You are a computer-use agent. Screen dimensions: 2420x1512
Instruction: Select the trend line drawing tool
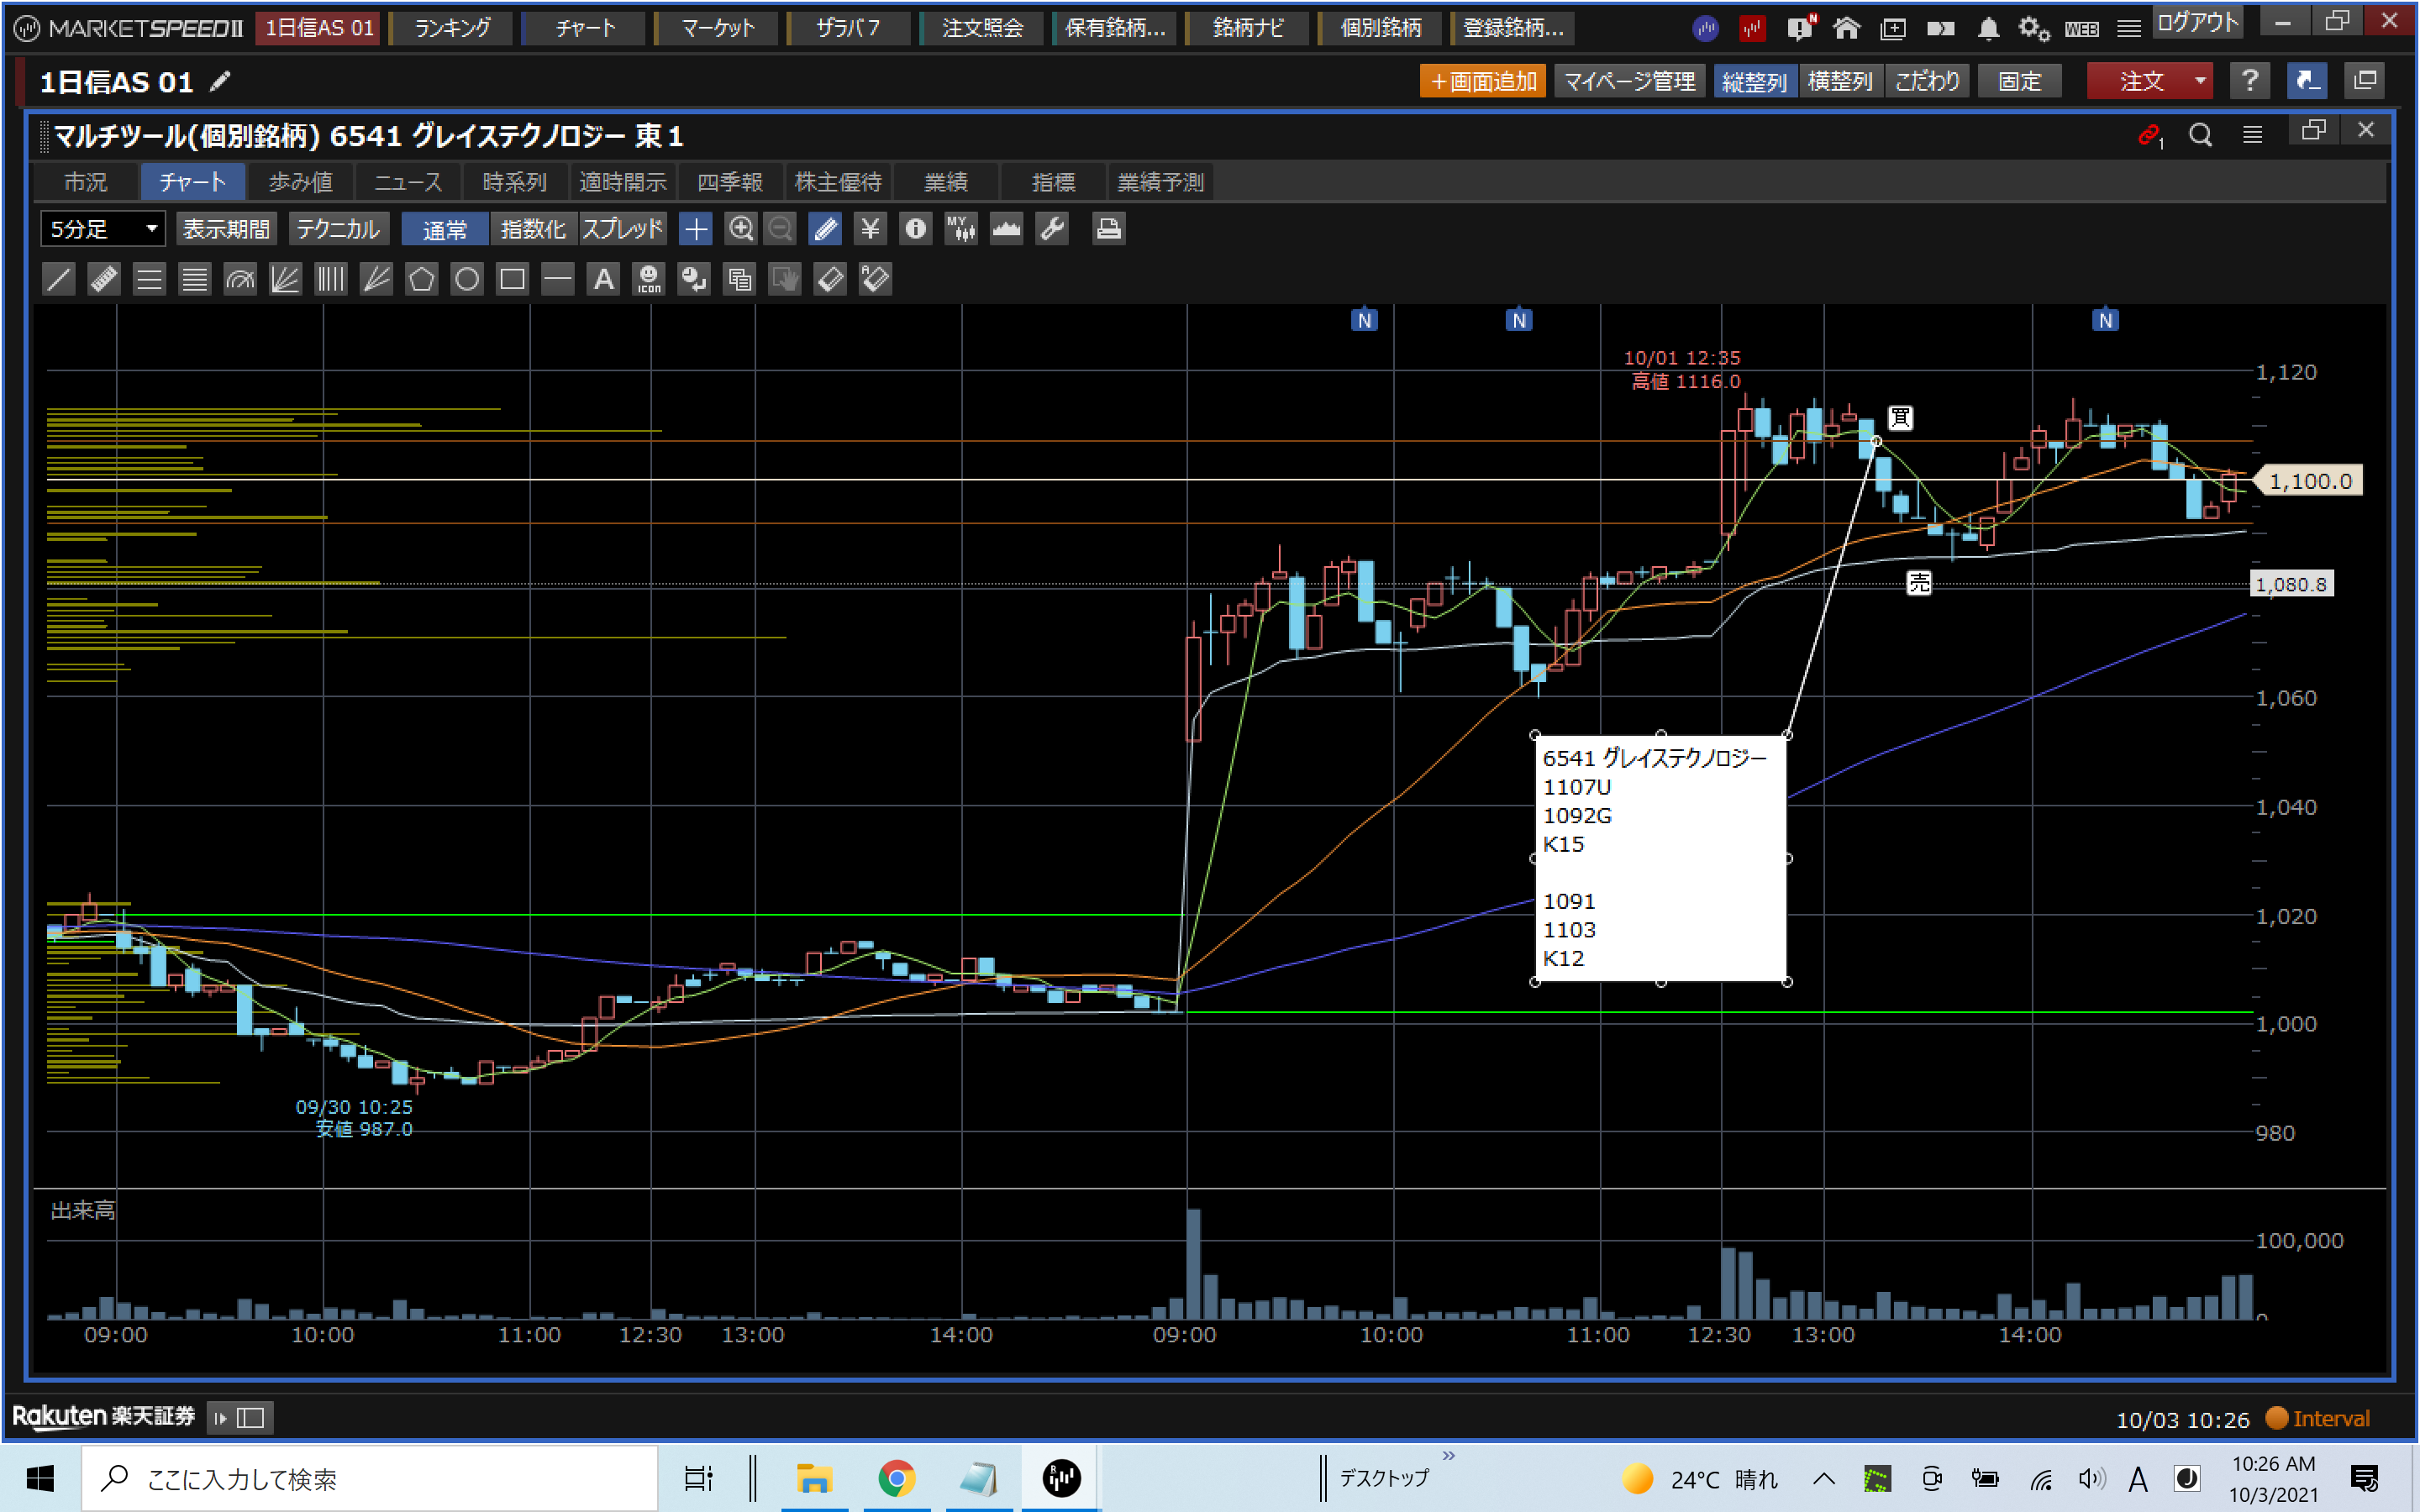[x=59, y=279]
